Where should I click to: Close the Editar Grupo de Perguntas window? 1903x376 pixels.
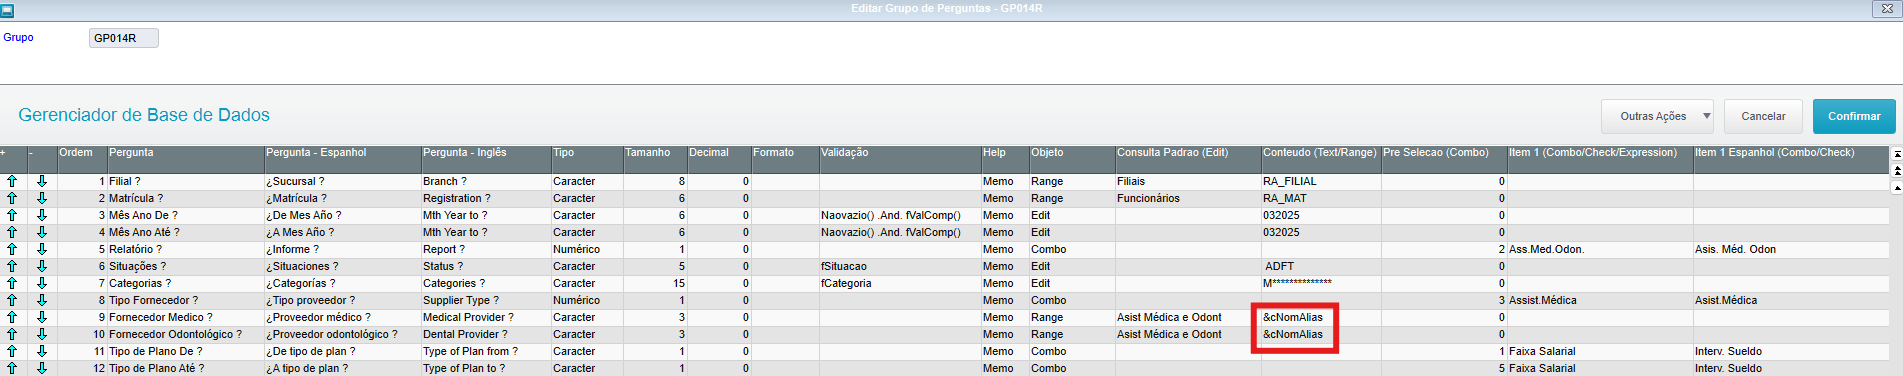(x=1888, y=8)
